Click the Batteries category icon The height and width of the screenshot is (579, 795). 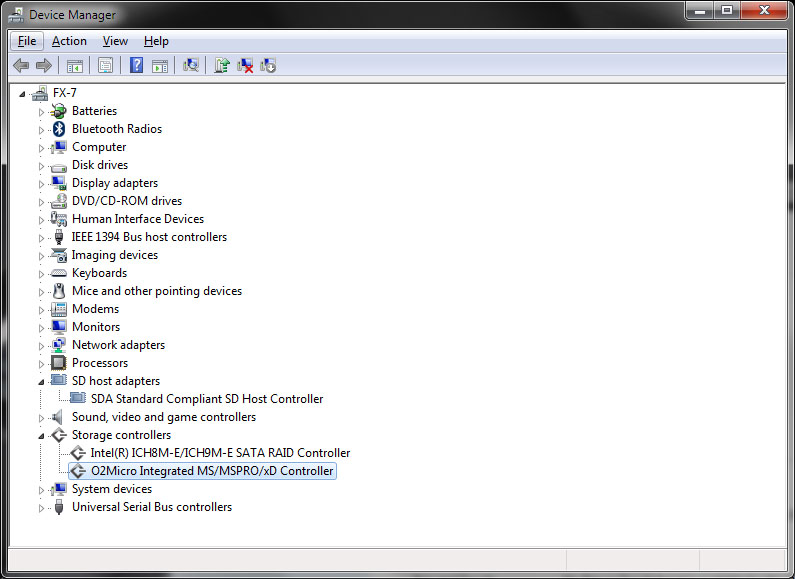point(59,111)
